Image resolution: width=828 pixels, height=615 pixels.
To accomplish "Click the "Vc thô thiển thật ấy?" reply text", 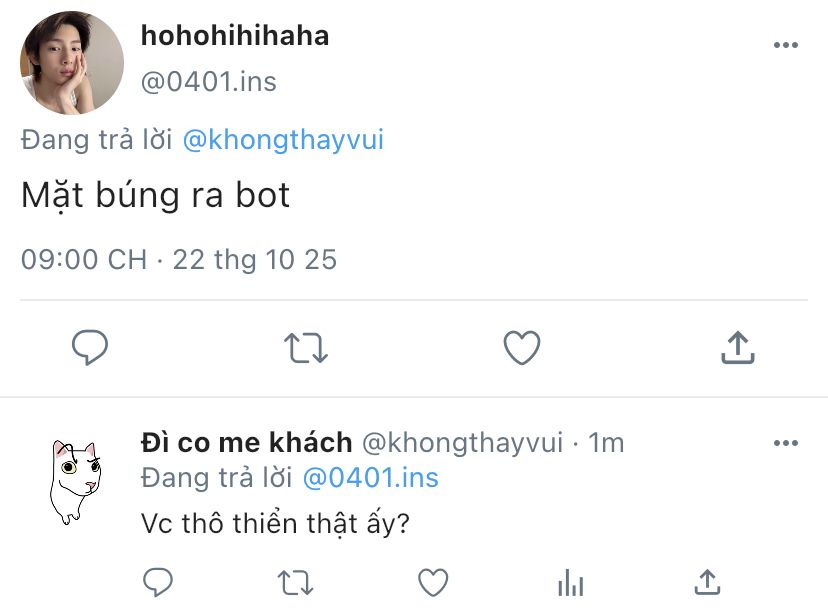I will point(275,523).
